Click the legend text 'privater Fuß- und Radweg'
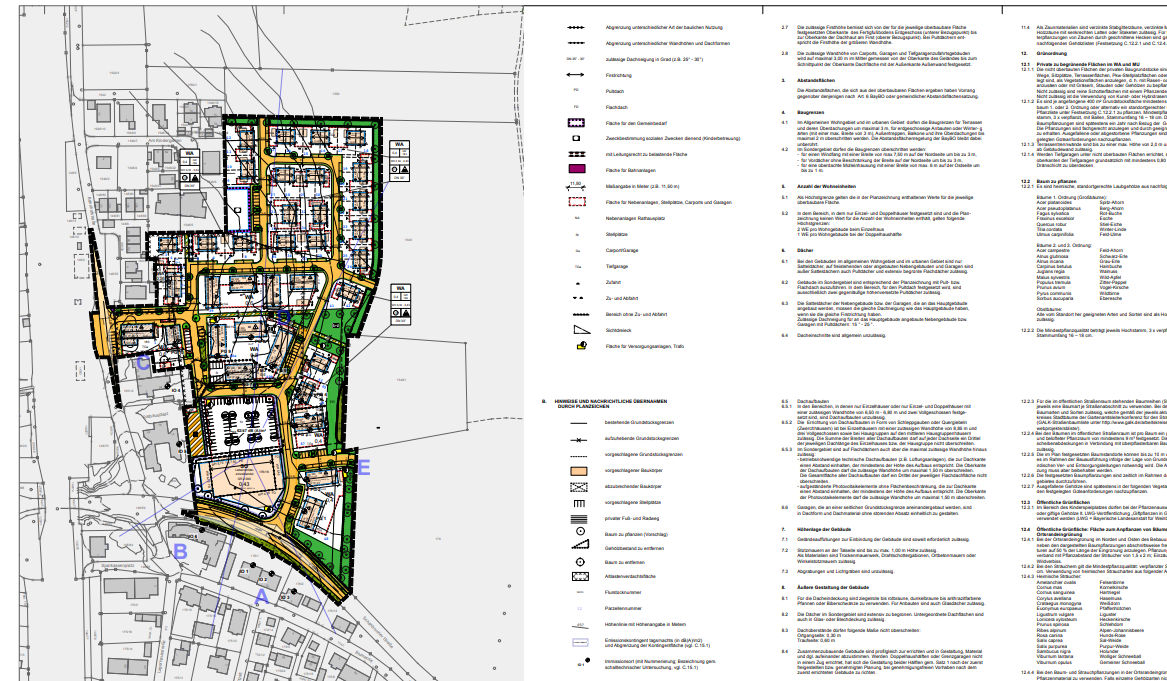 632,519
